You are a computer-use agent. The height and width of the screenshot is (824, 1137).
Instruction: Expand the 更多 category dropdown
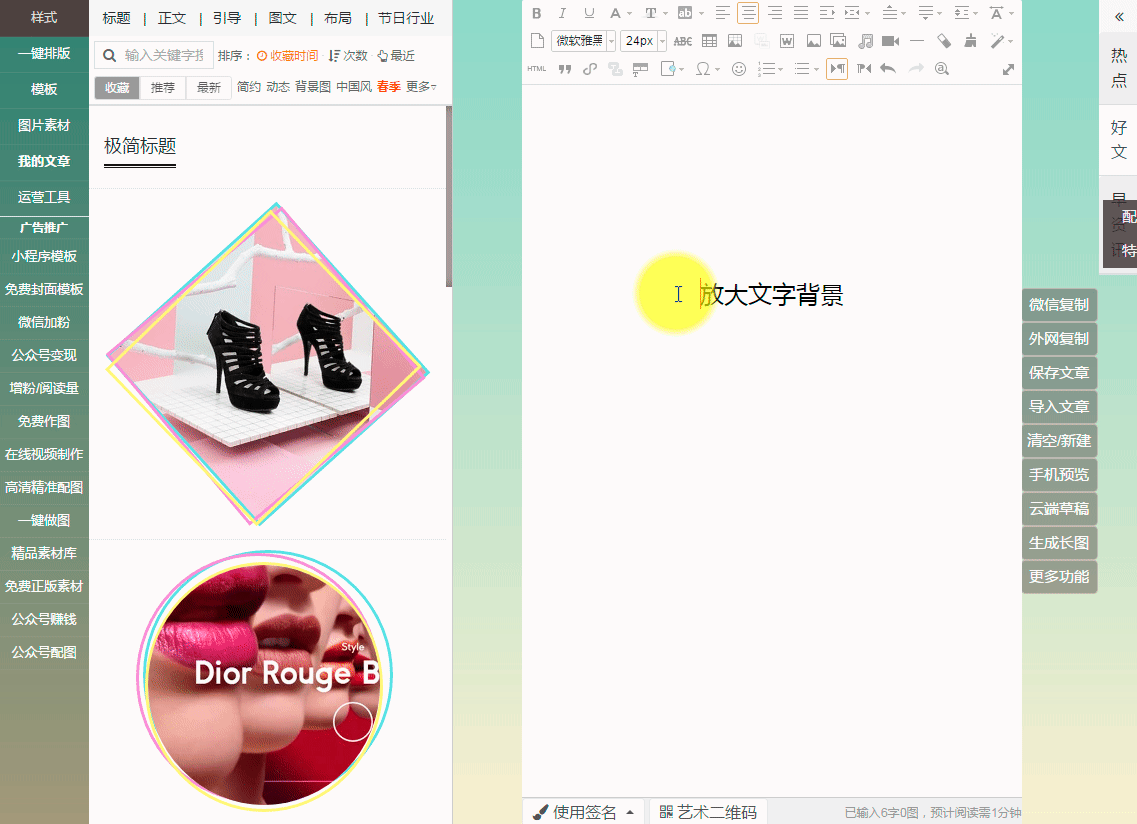tap(421, 86)
